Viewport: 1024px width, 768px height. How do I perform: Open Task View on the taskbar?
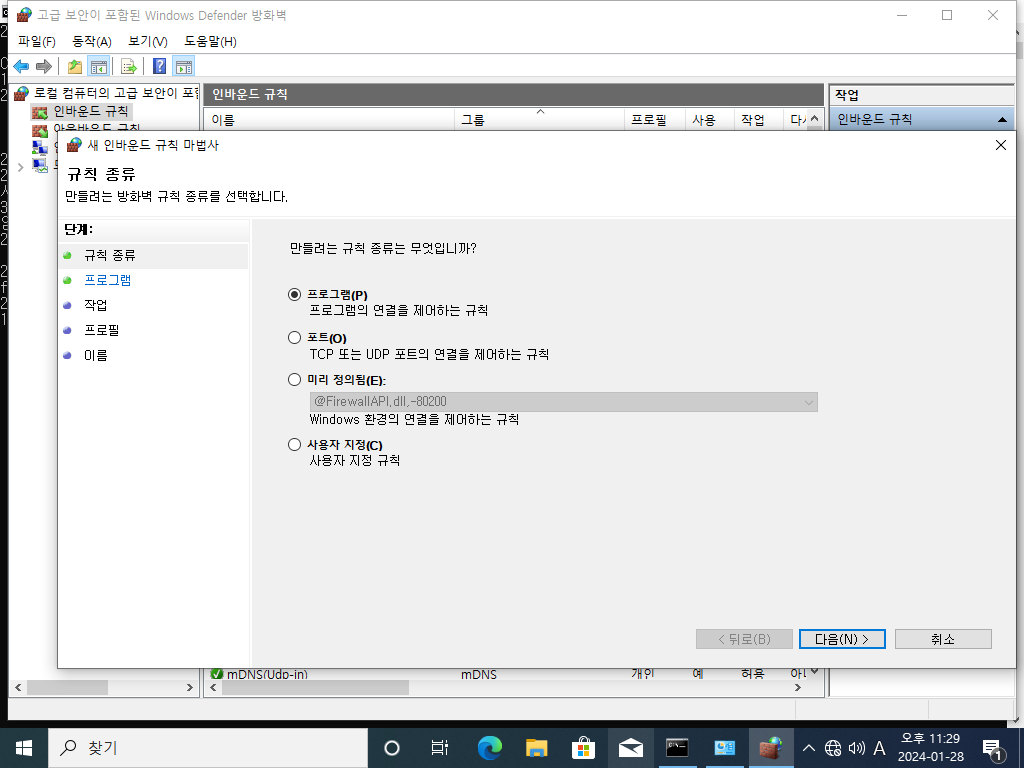[440, 748]
